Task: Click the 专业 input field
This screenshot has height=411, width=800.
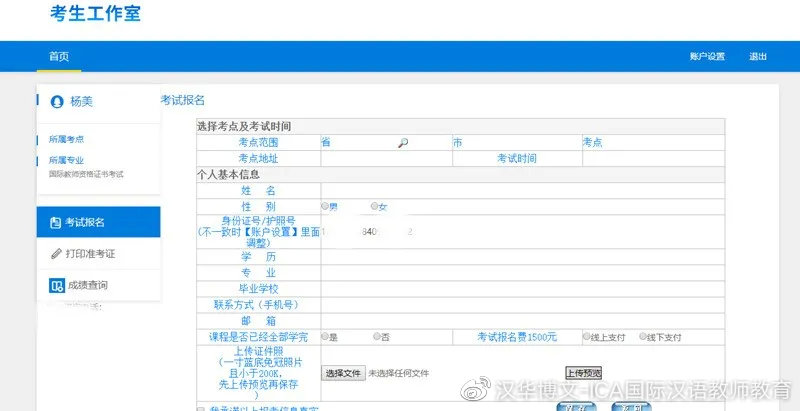Action: 522,273
